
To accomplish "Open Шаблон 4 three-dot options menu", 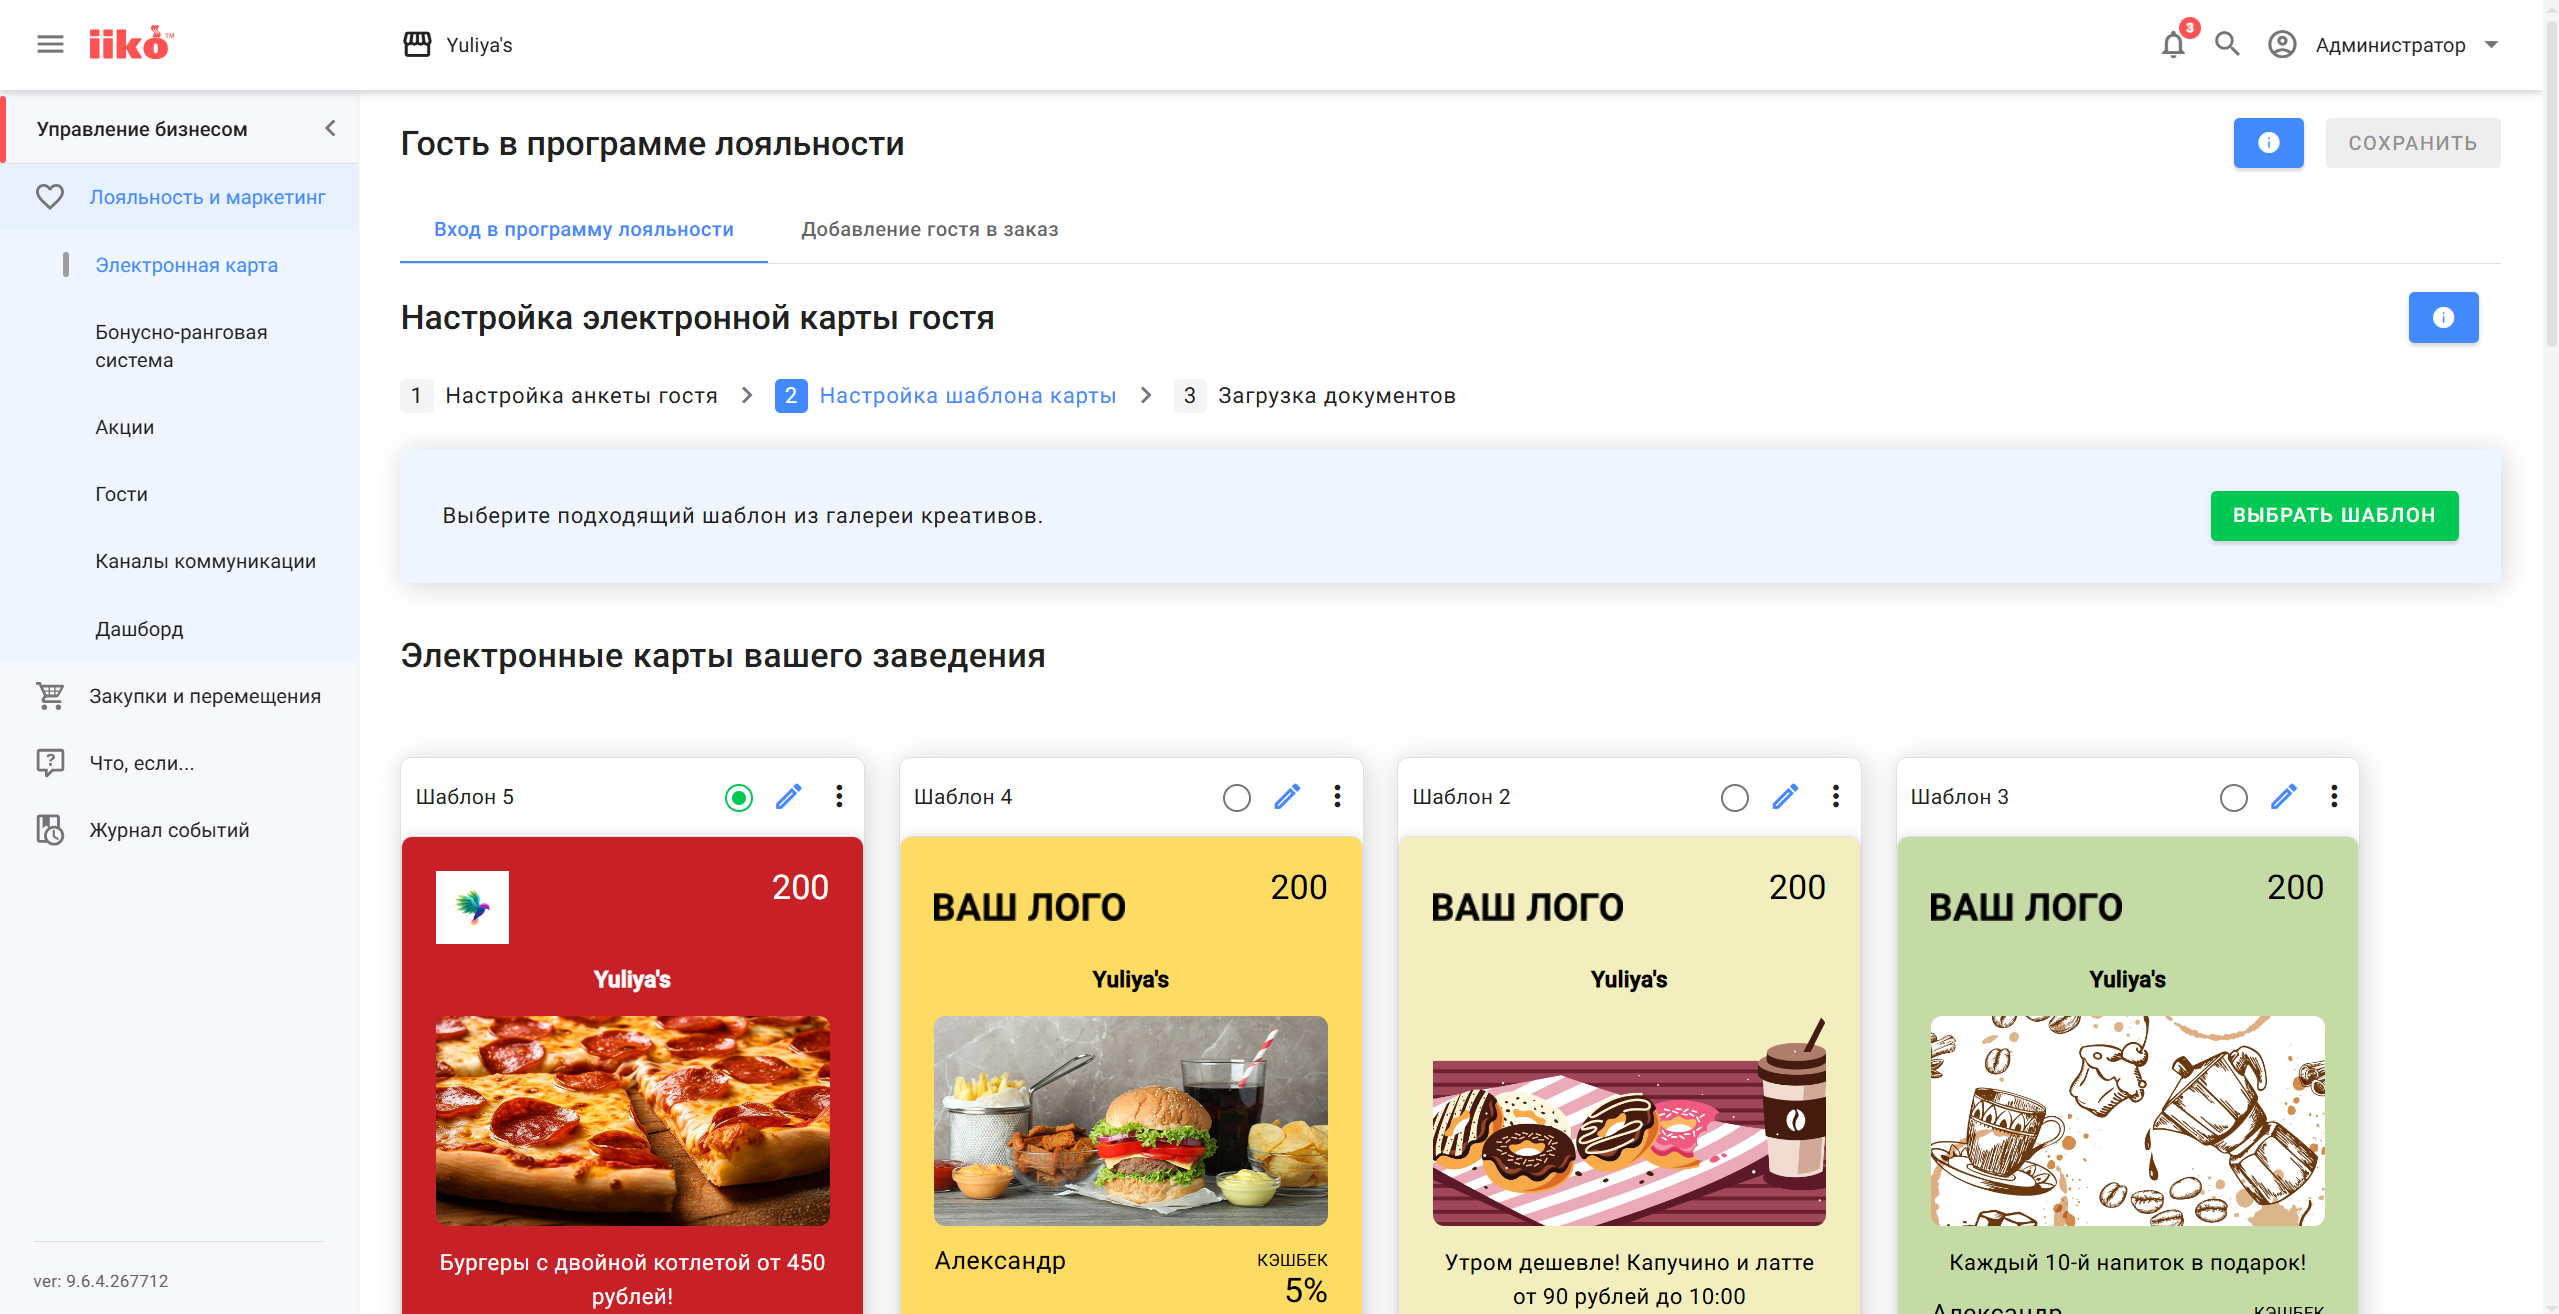I will coord(1337,796).
